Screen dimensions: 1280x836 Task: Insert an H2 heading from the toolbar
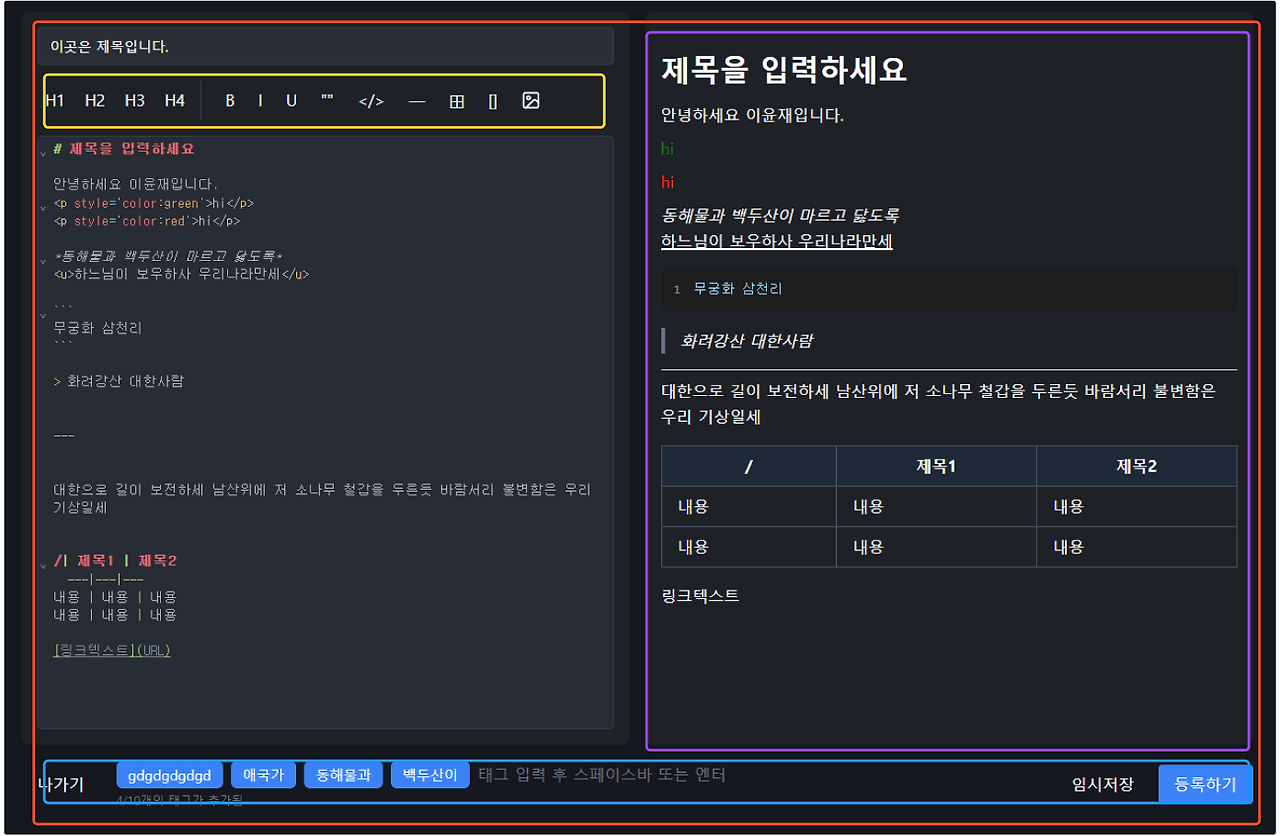click(x=95, y=100)
